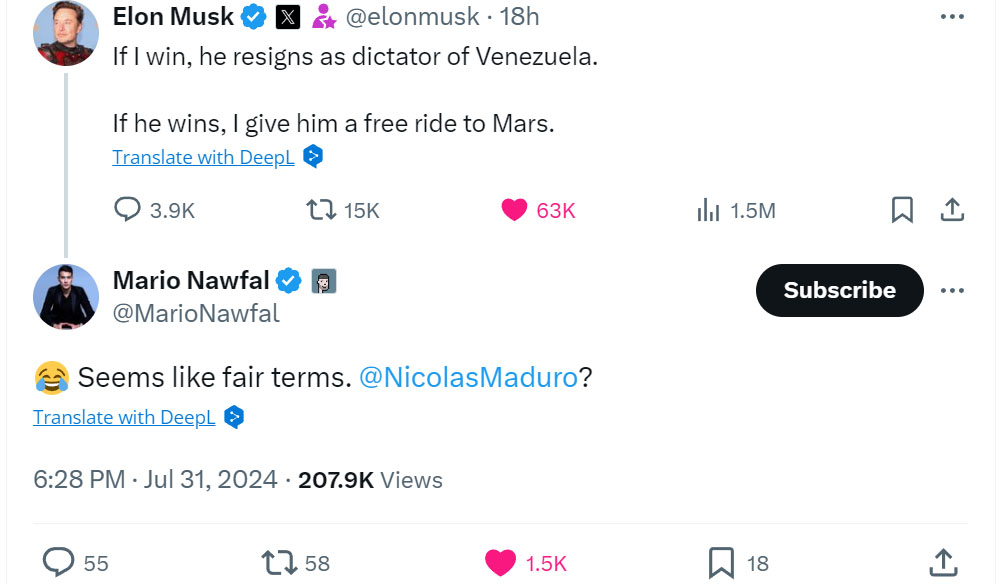Bookmark Elon Musk's tweet
The image size is (999, 584).
[x=902, y=209]
